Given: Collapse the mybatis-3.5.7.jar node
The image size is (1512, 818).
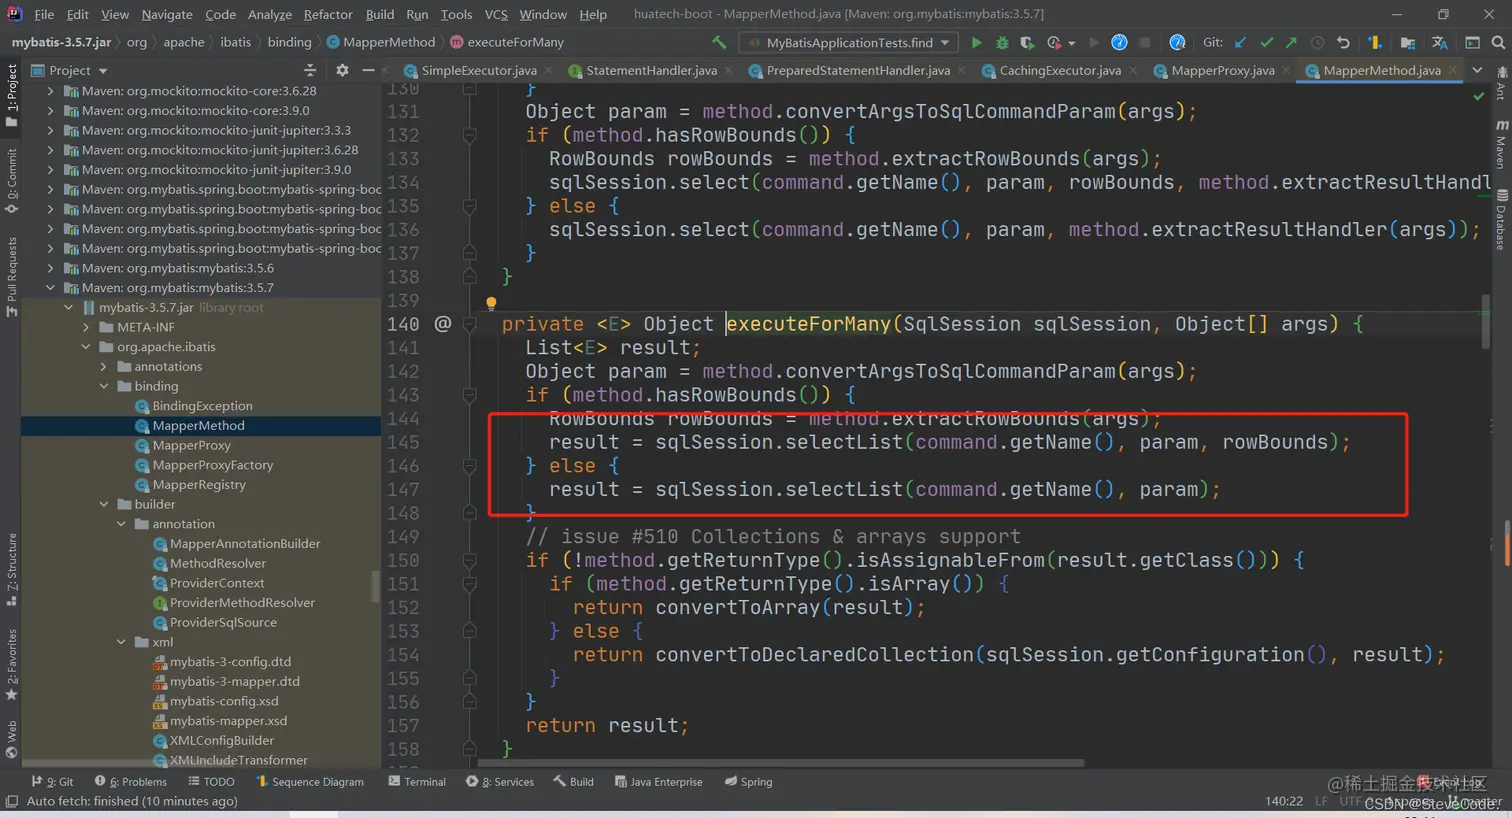Looking at the screenshot, I should [68, 307].
